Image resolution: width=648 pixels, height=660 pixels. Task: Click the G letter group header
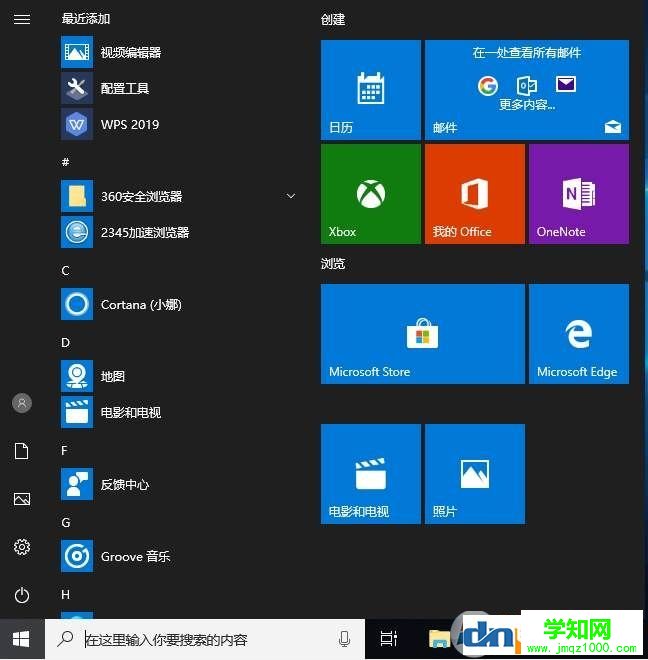[66, 522]
